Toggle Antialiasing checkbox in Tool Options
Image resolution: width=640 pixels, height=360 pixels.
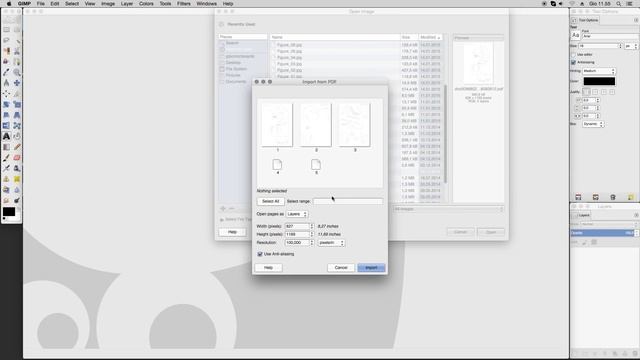point(573,62)
